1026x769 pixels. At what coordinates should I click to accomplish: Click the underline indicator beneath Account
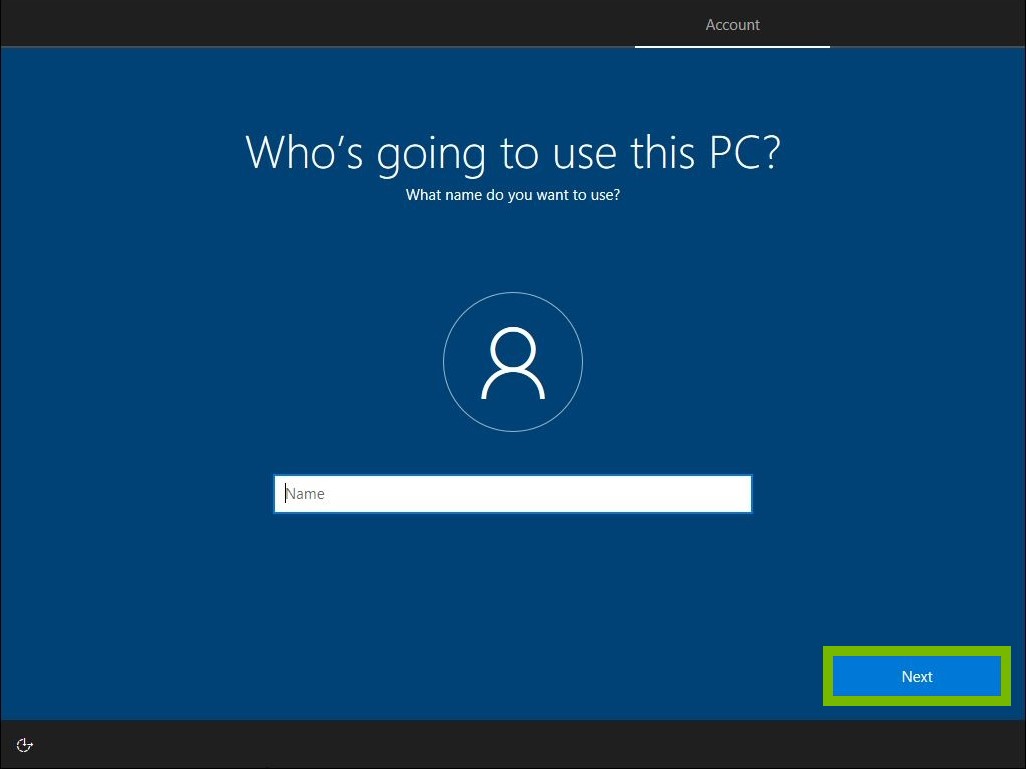[x=732, y=48]
